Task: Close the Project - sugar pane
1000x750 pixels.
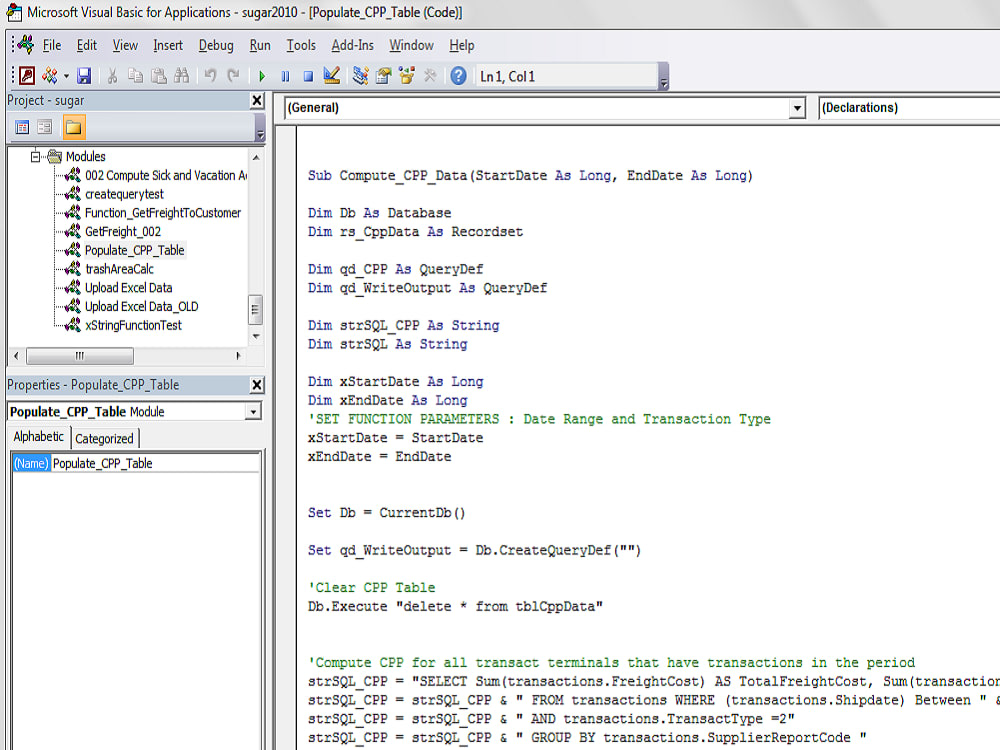Action: point(256,100)
